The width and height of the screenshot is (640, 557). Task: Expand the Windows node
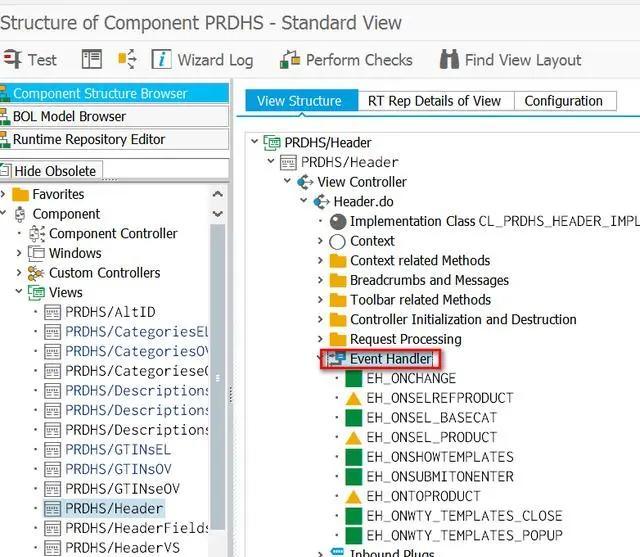(x=19, y=253)
